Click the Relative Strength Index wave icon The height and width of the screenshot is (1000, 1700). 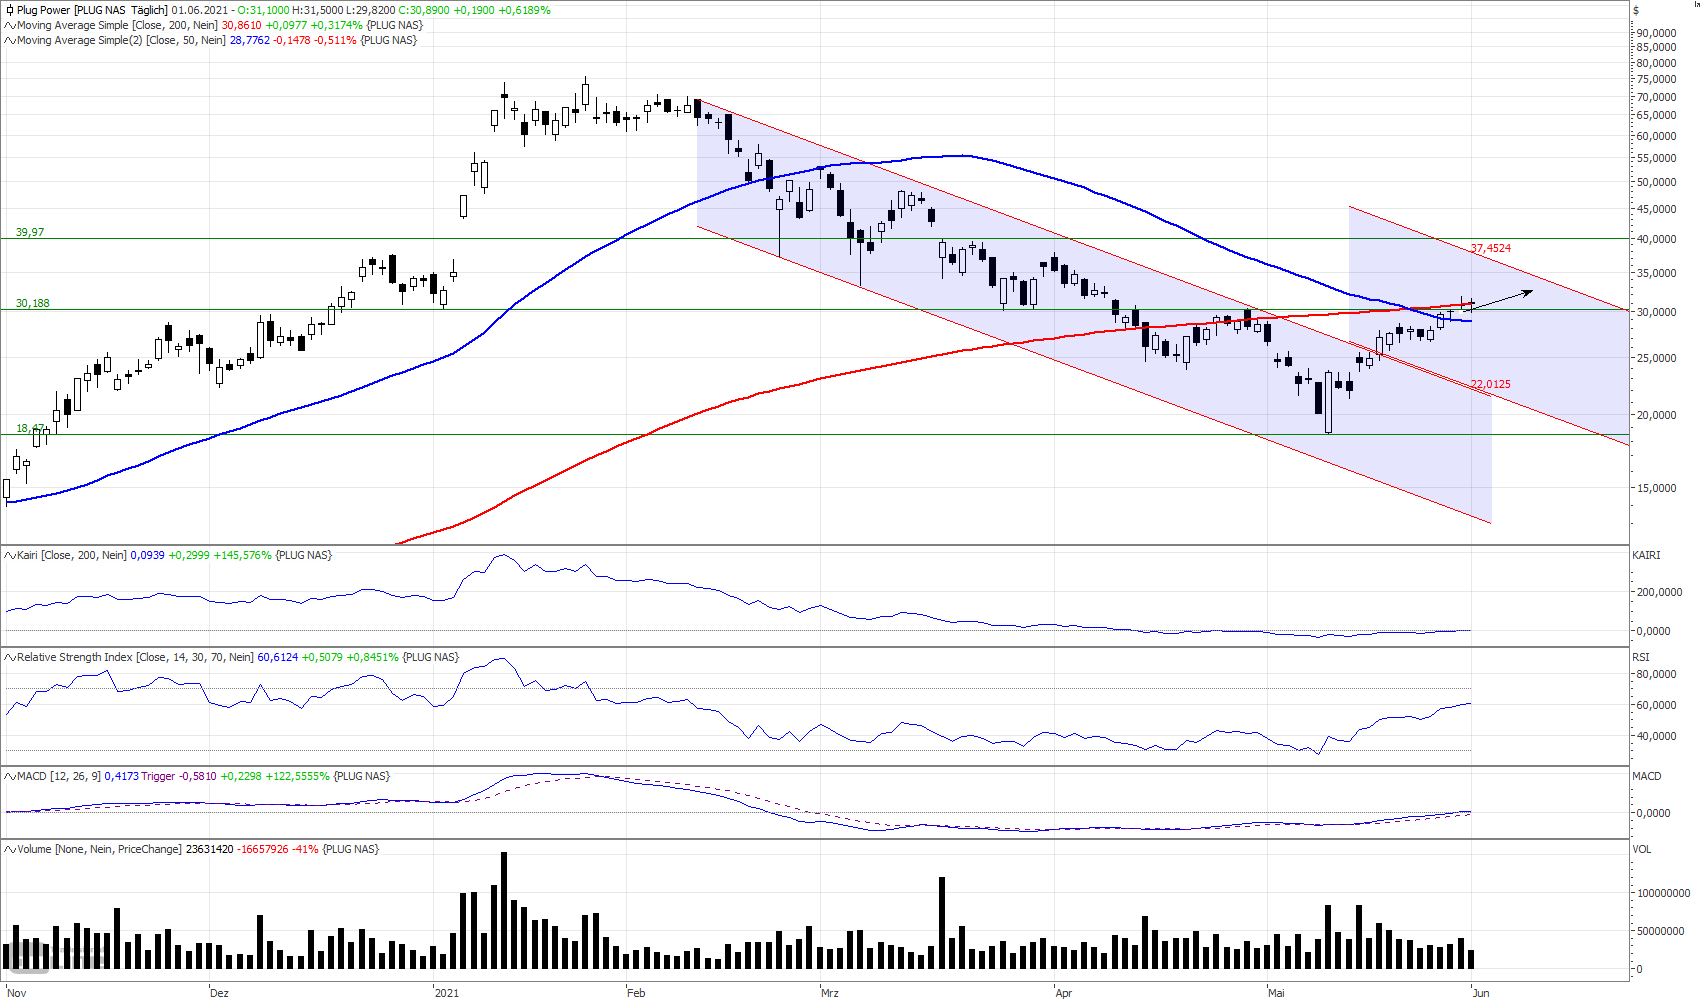10,657
